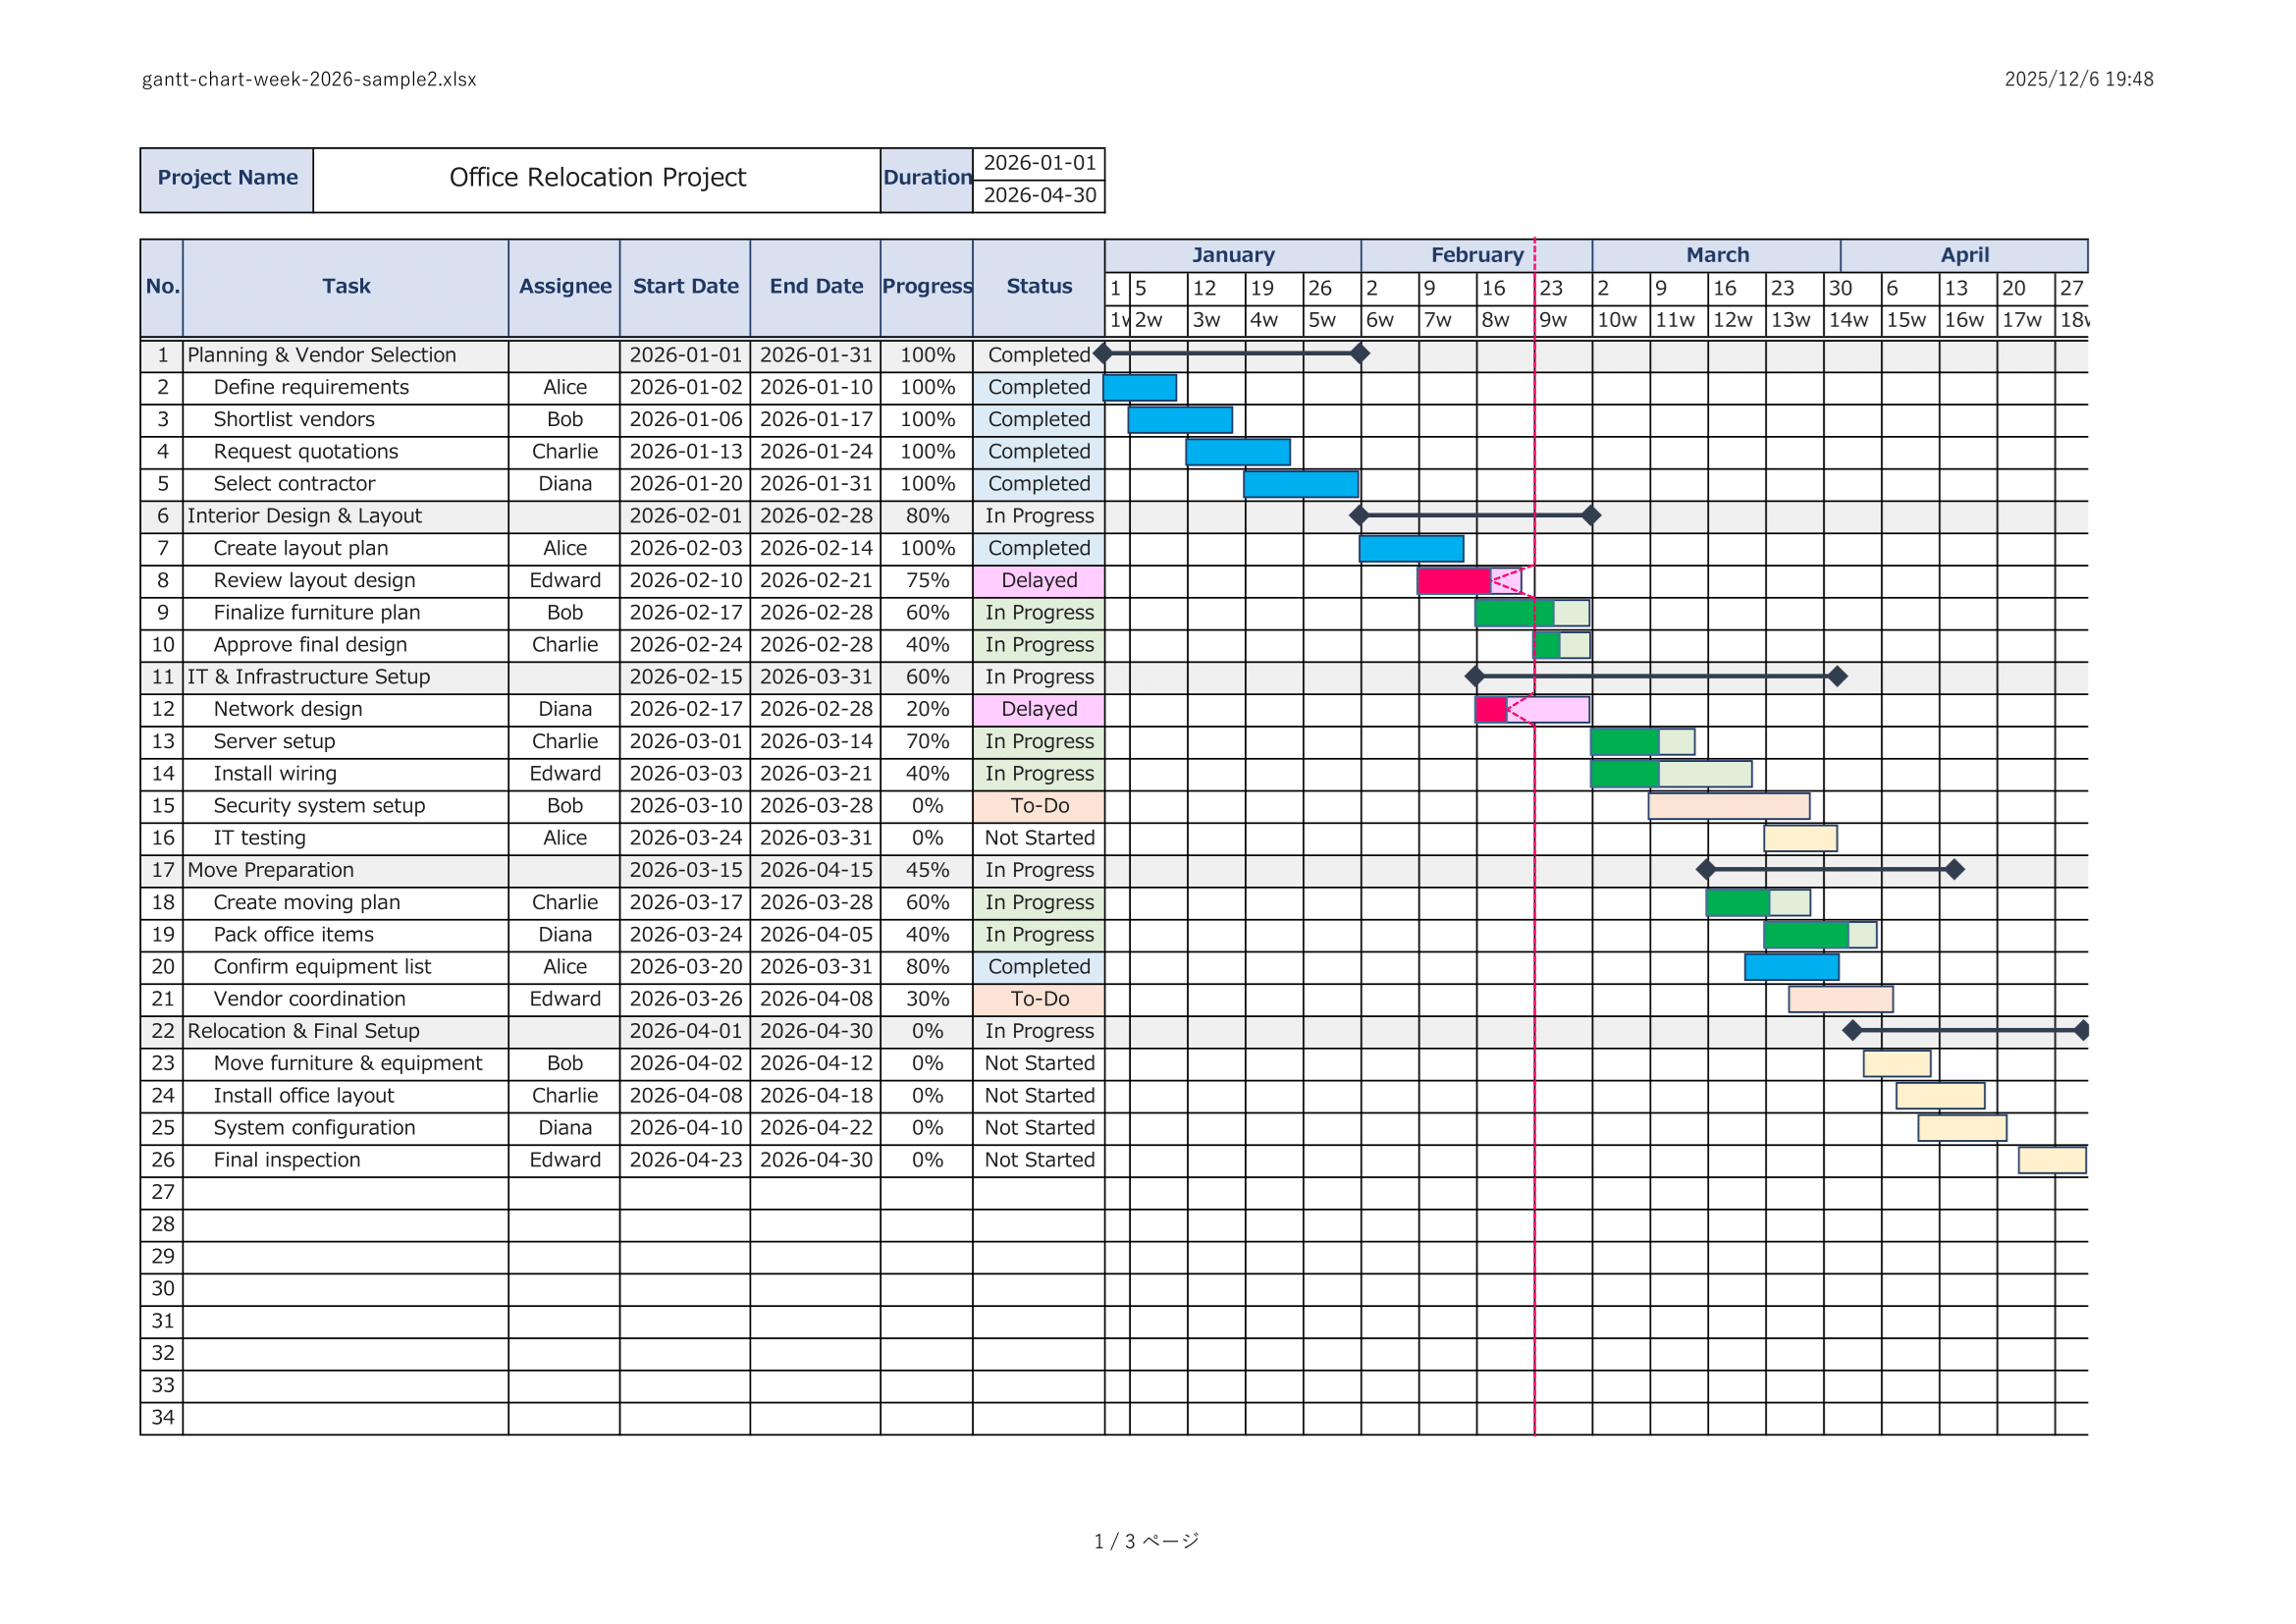Screen dimensions: 2296x1624
Task: Select the 'Completed' status for Select contractor
Action: pyautogui.click(x=1037, y=483)
